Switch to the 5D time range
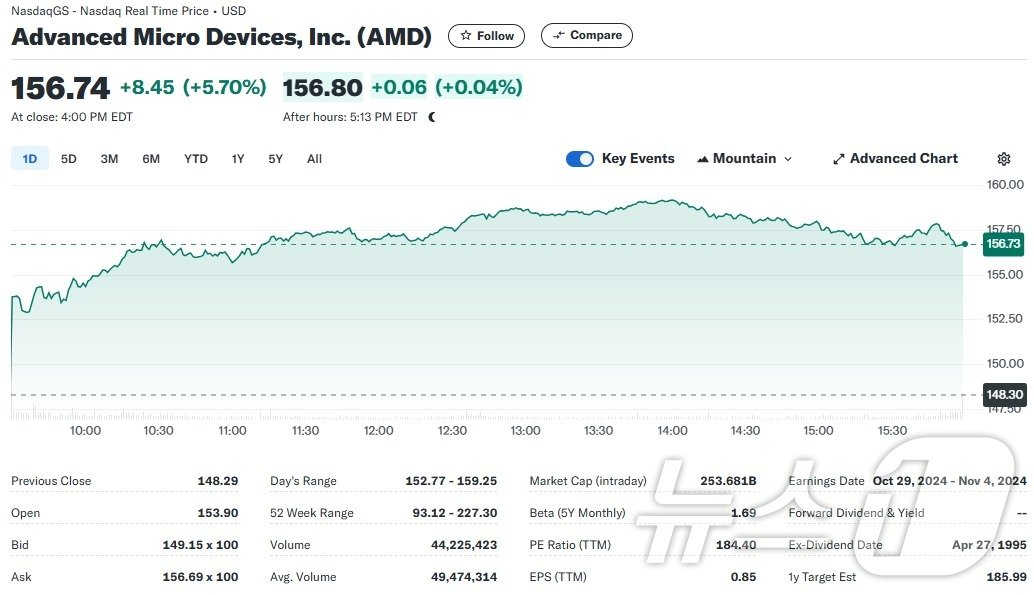 [68, 158]
